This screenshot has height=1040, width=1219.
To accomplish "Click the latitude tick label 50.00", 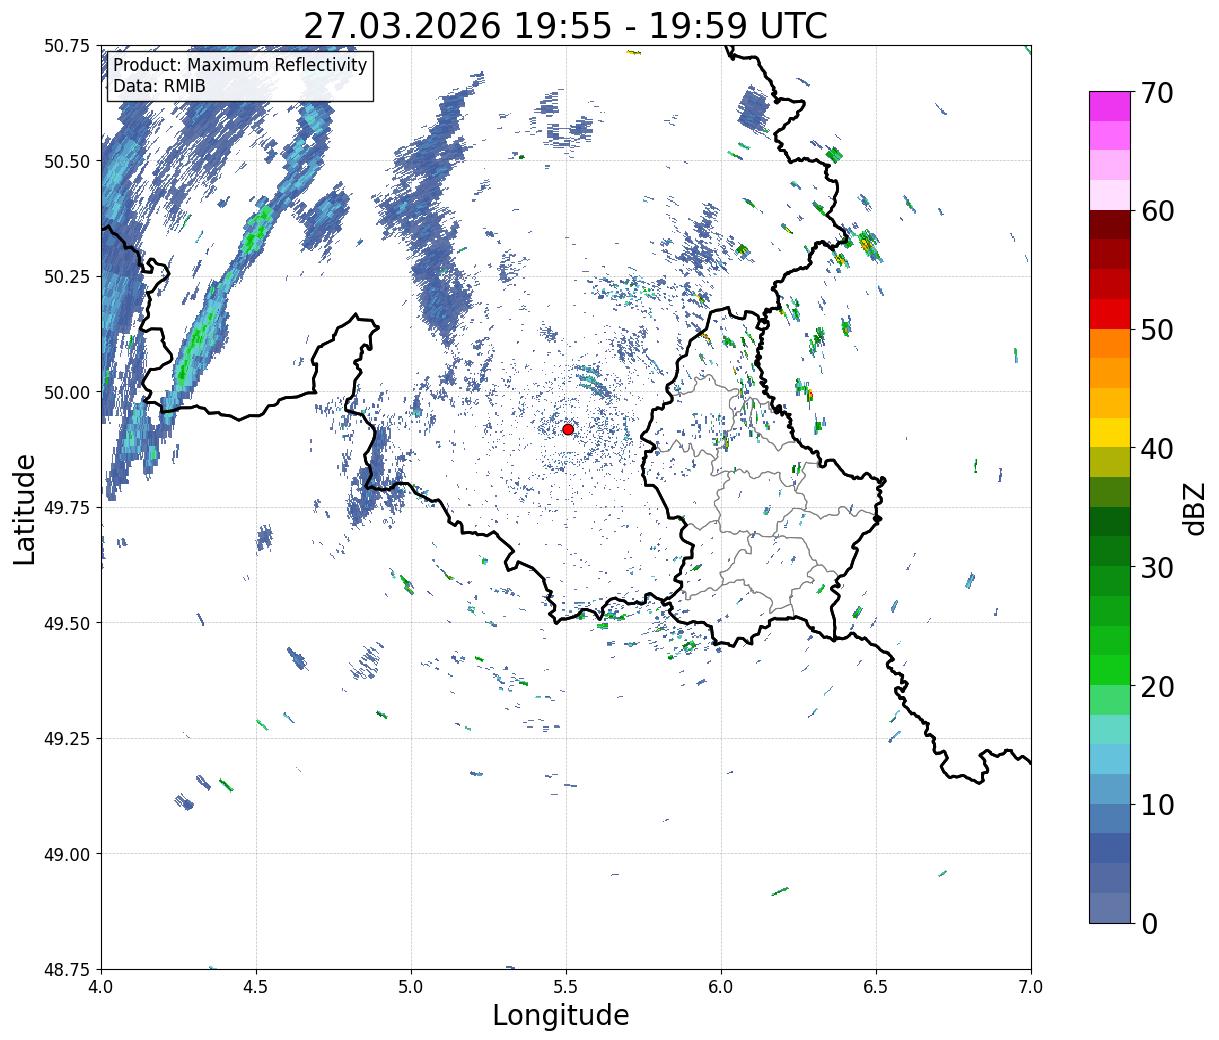I will tap(67, 392).
